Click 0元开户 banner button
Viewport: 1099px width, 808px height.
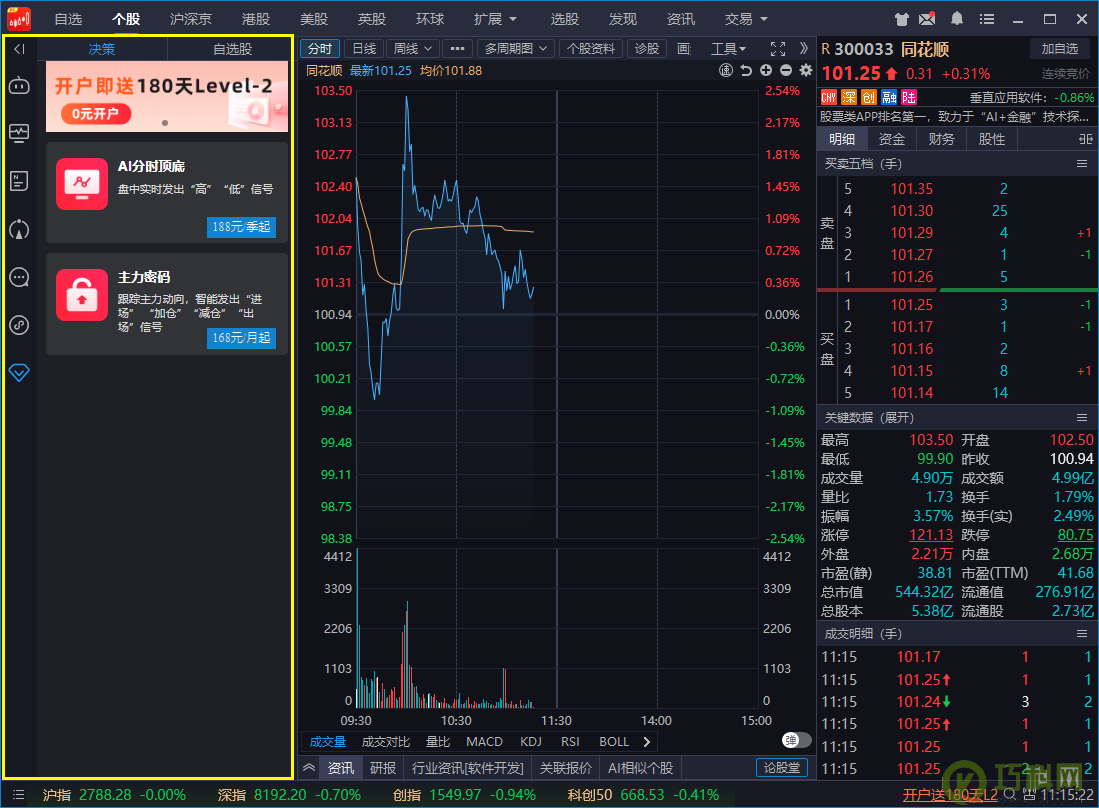point(95,114)
